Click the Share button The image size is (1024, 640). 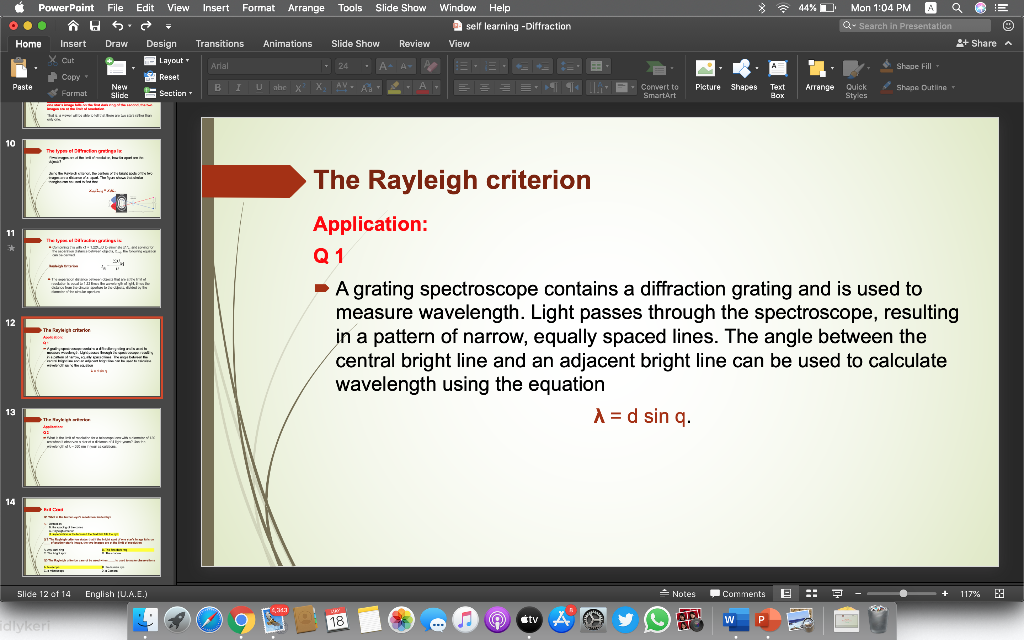coord(977,44)
